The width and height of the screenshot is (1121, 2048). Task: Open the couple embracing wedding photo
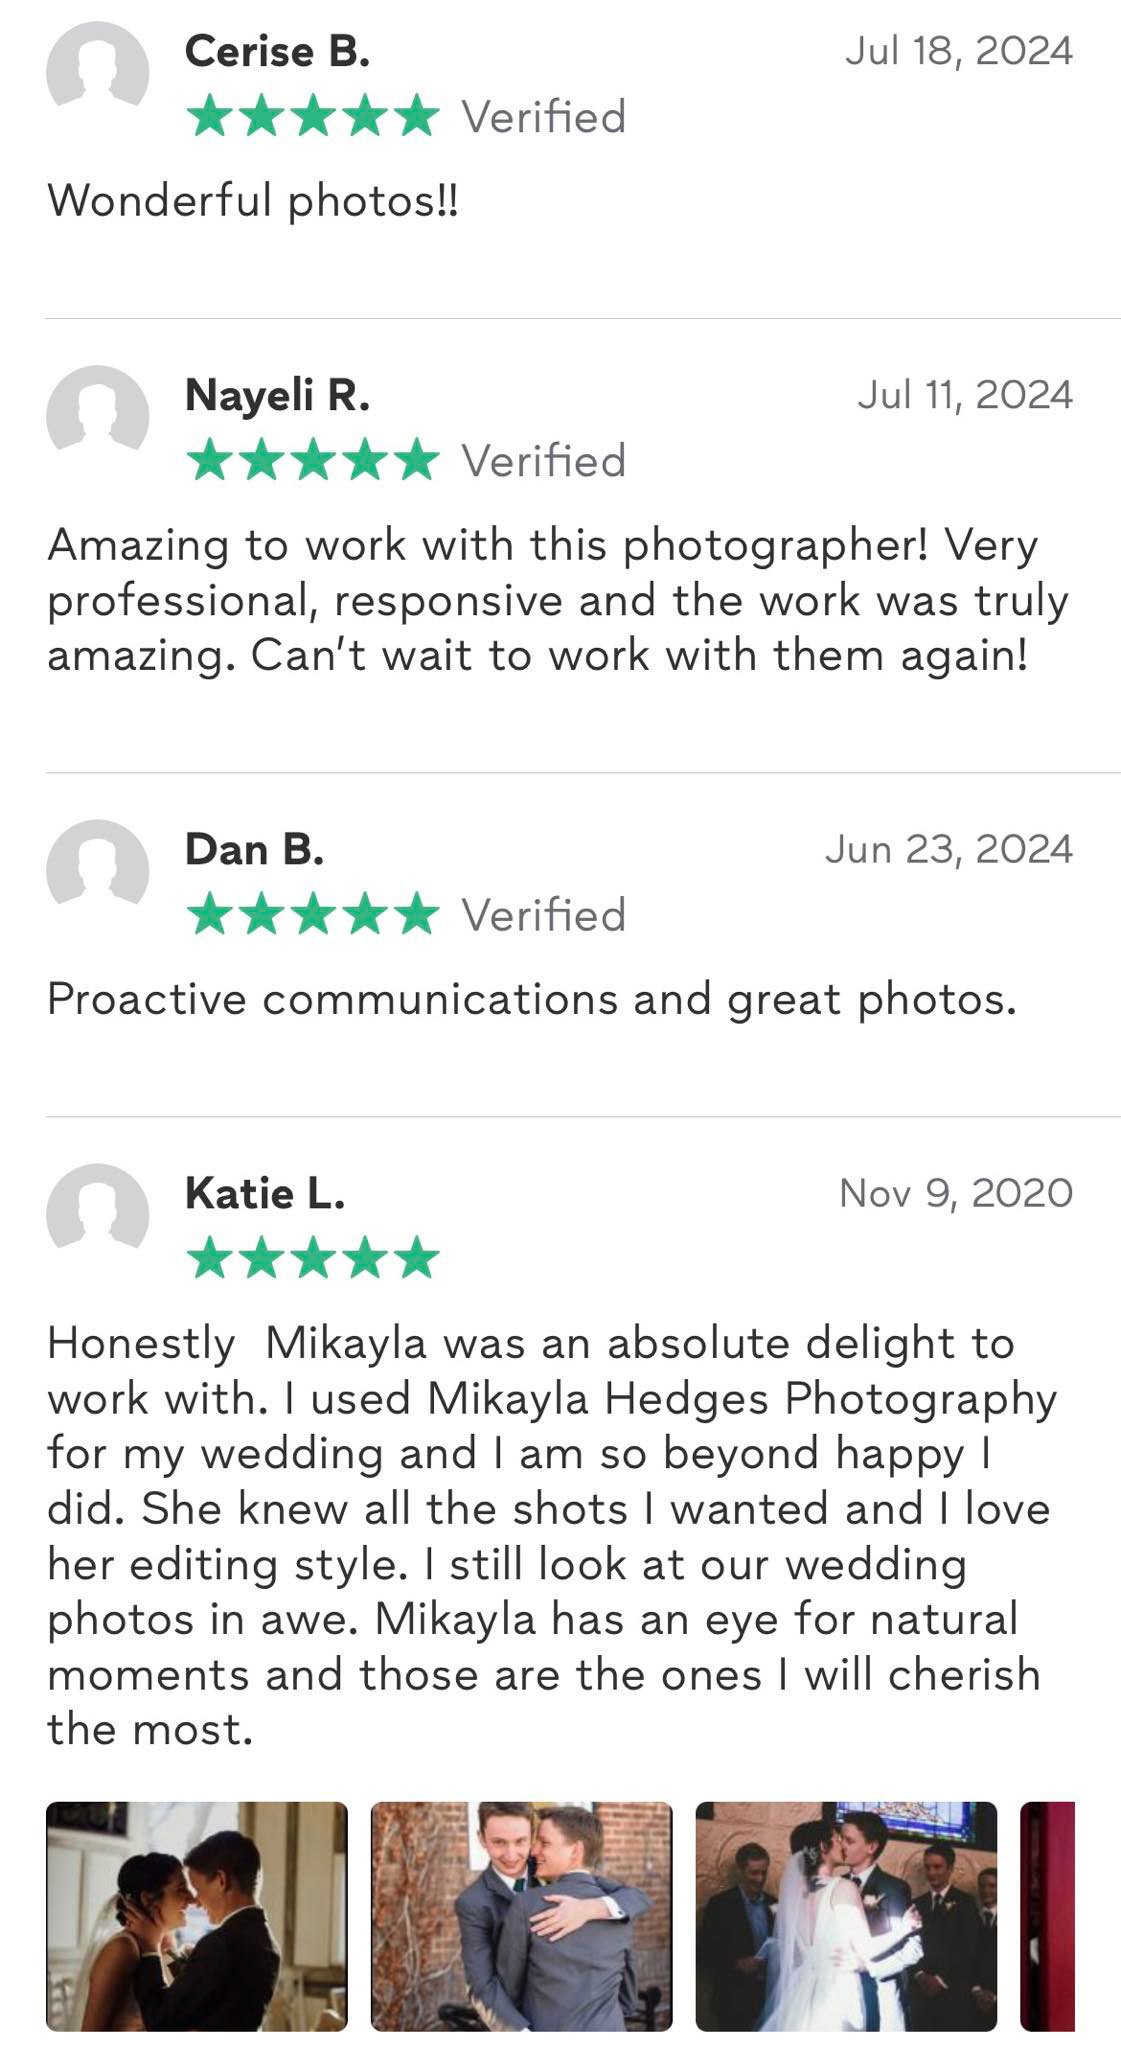click(x=197, y=1916)
